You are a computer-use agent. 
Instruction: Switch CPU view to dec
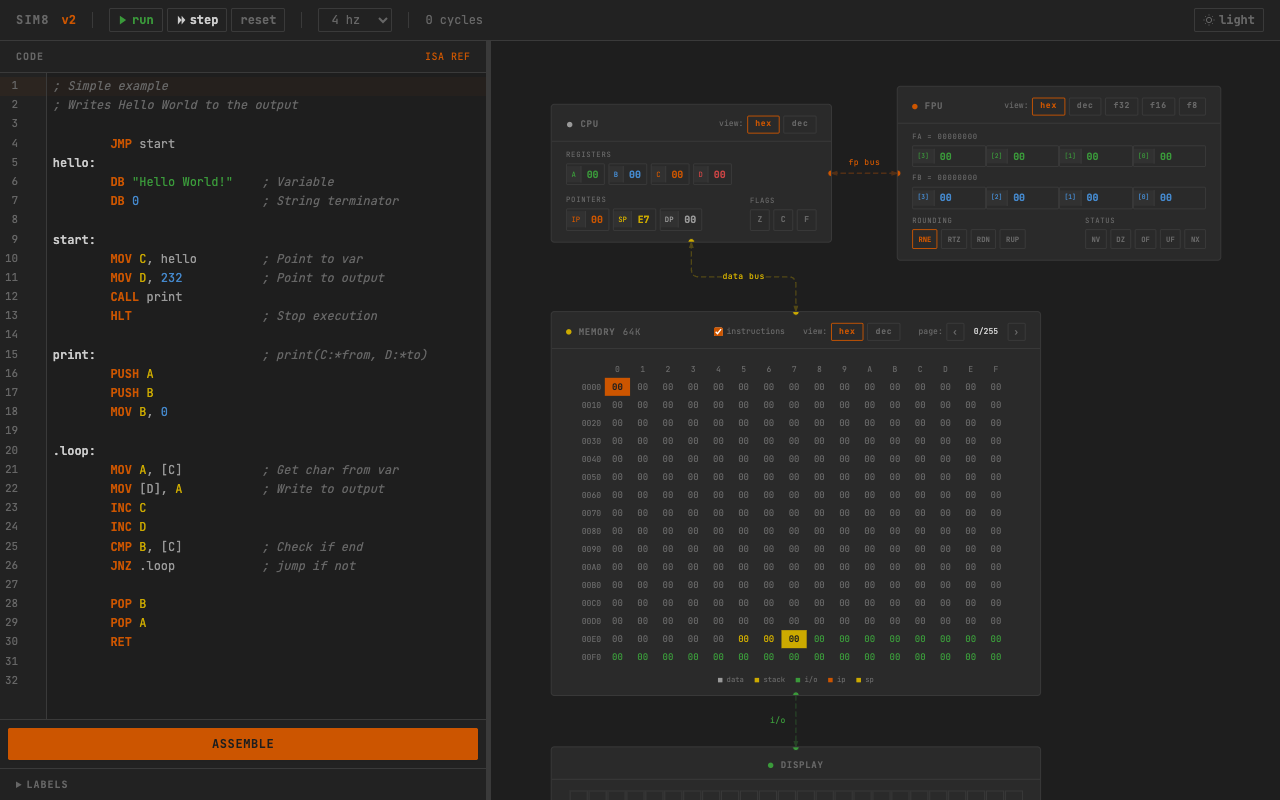[799, 124]
